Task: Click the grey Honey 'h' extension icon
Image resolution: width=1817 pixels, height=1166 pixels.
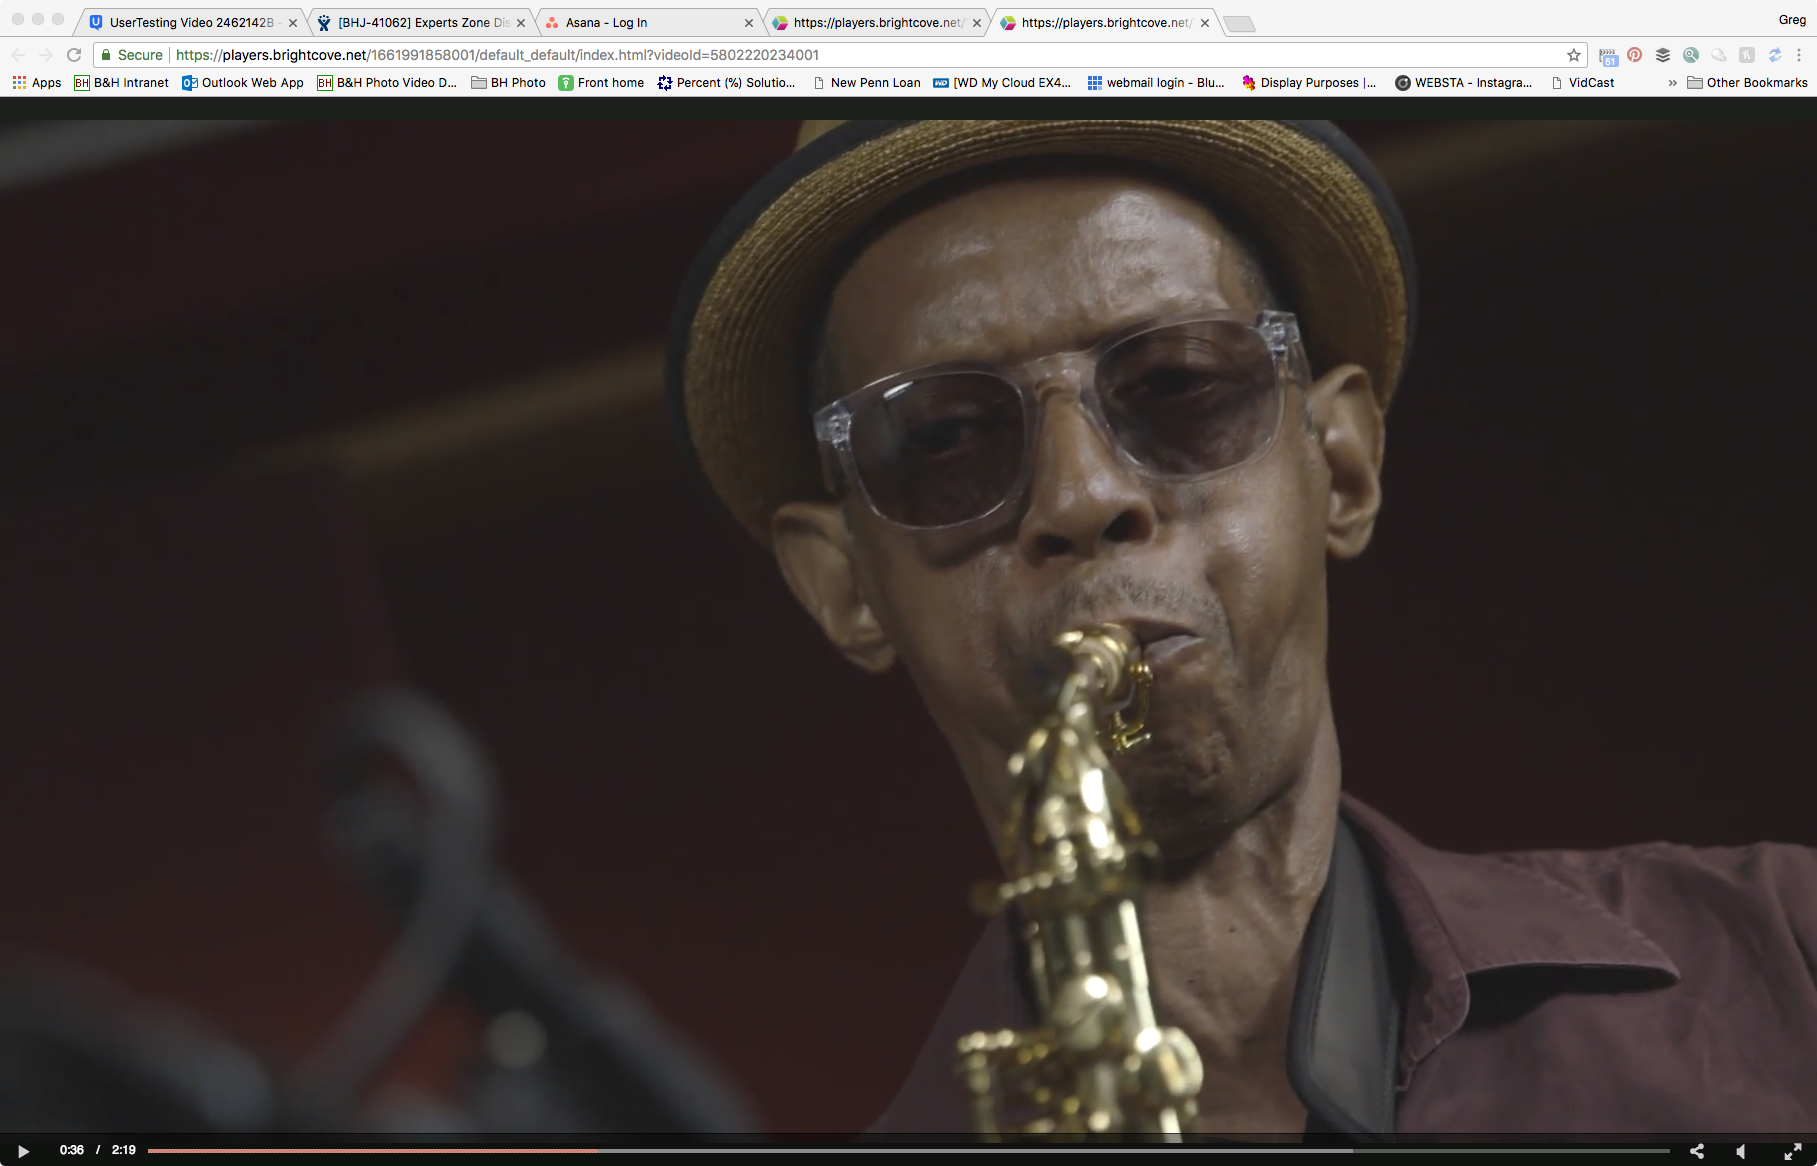Action: point(1747,55)
